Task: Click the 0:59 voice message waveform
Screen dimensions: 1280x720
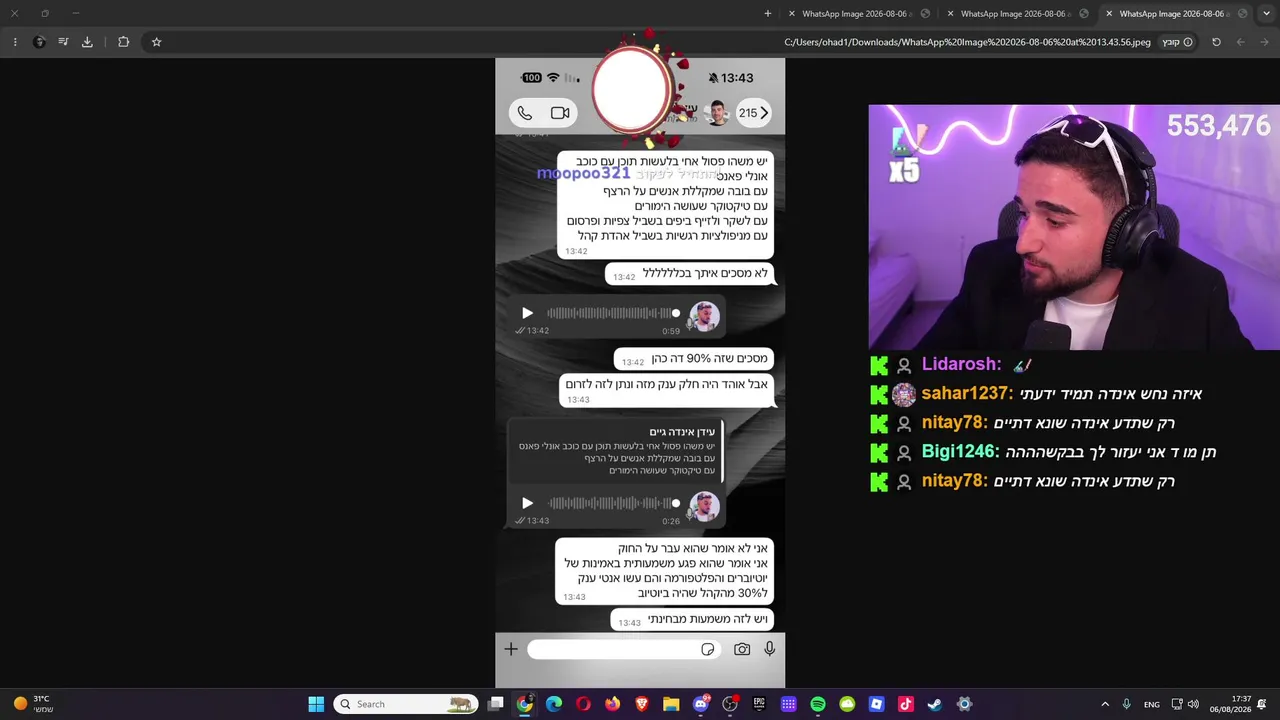Action: tap(612, 313)
